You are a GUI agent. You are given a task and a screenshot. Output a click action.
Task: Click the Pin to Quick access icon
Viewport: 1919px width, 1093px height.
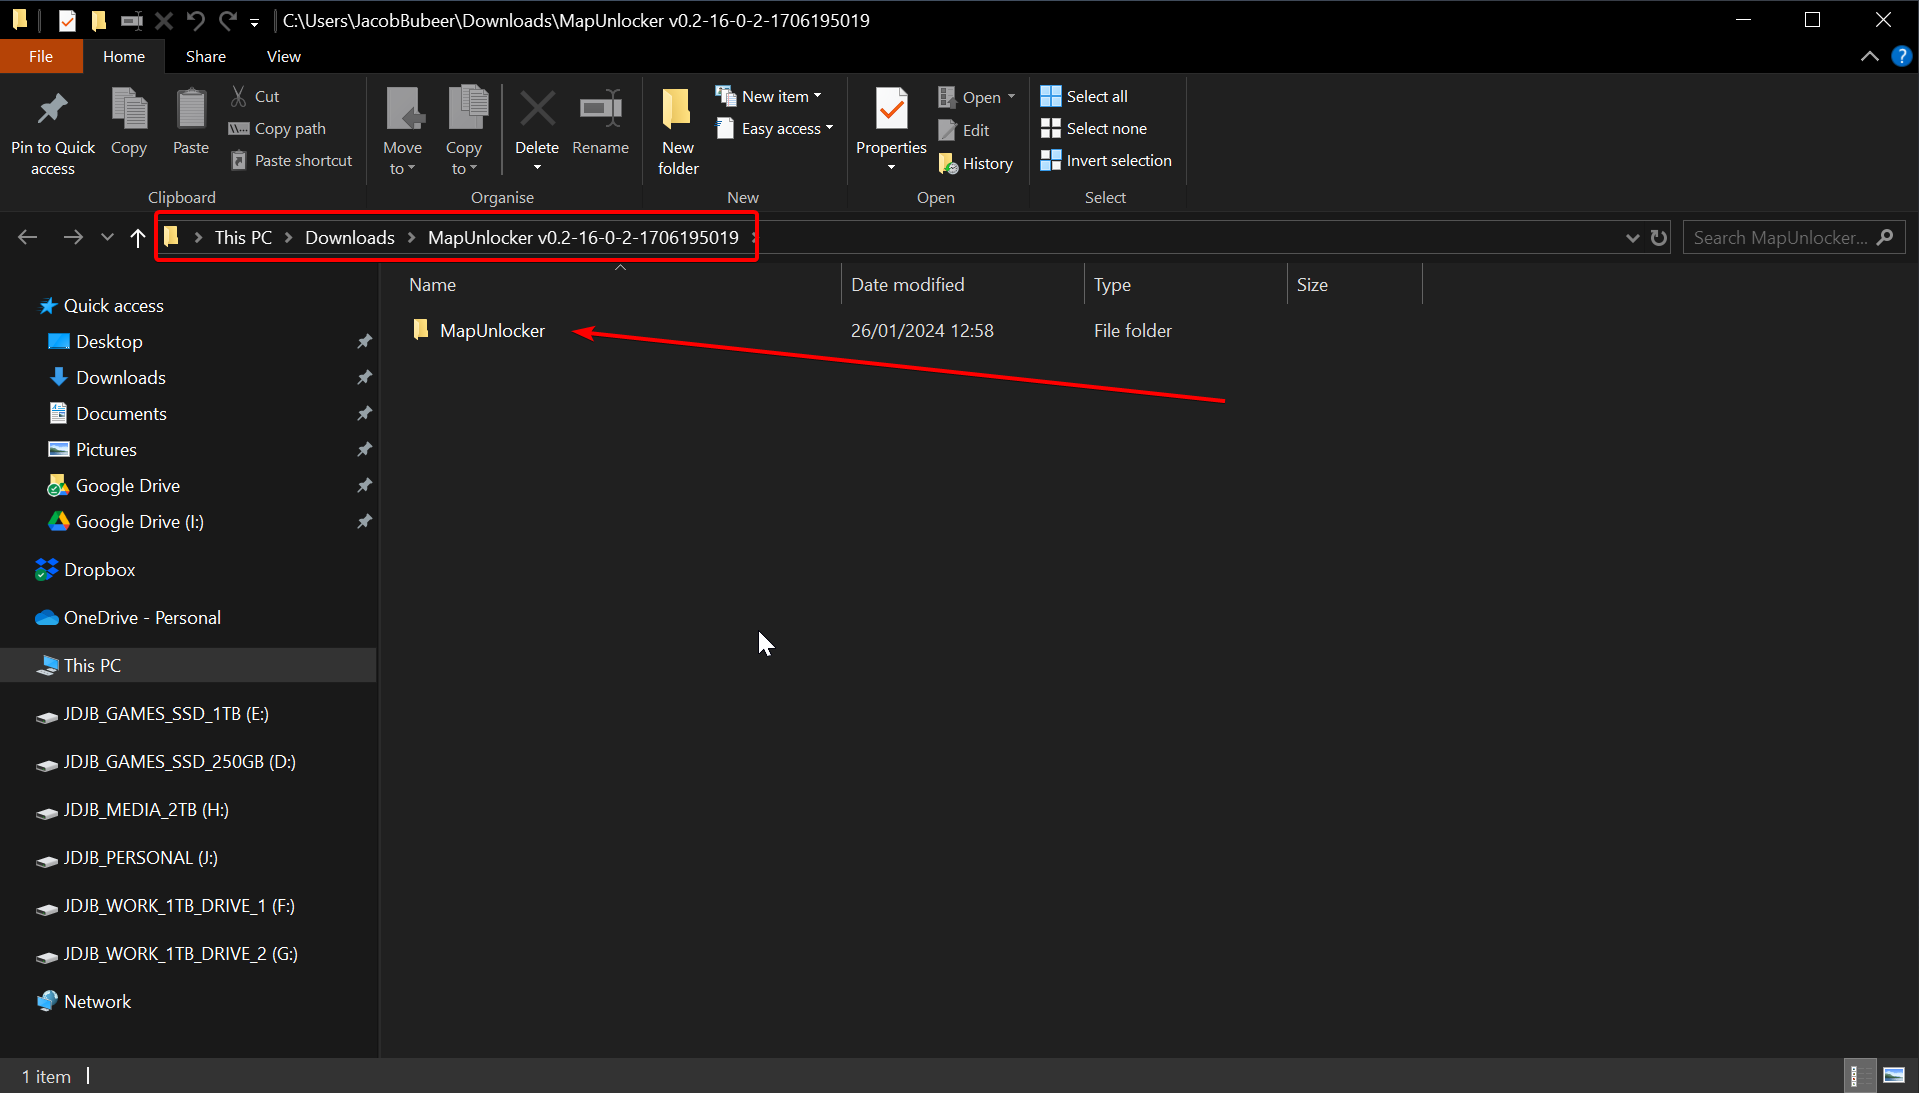coord(52,110)
